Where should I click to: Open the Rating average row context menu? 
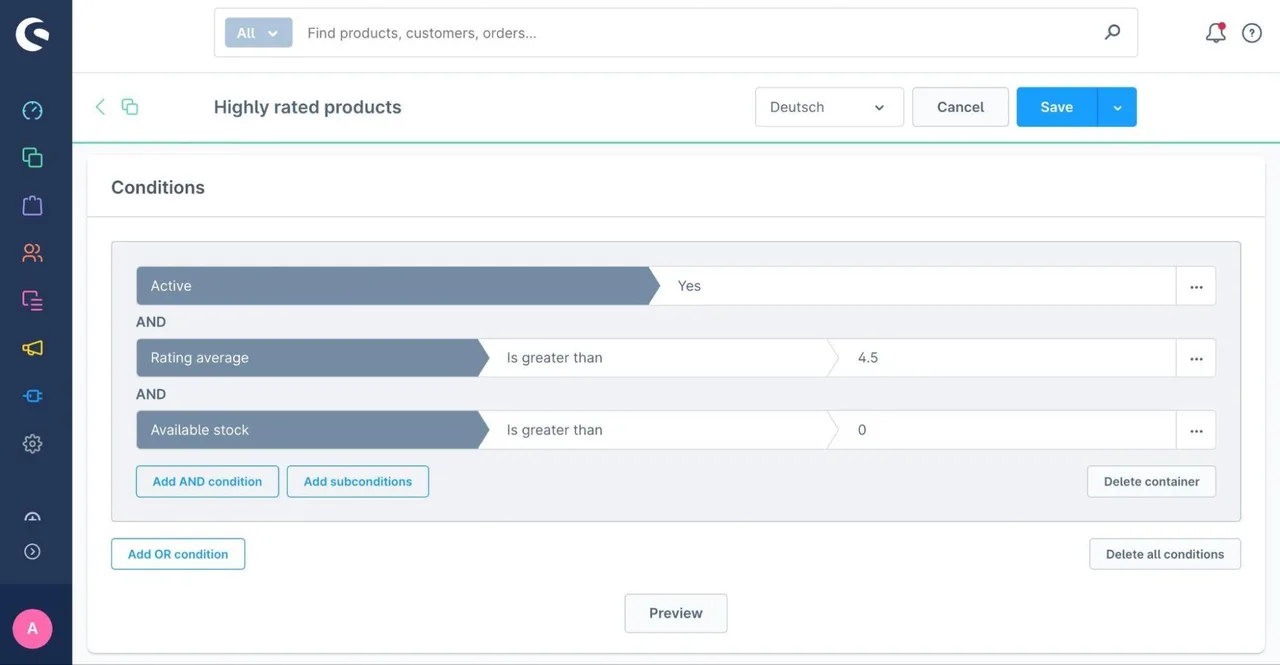[x=1196, y=358]
